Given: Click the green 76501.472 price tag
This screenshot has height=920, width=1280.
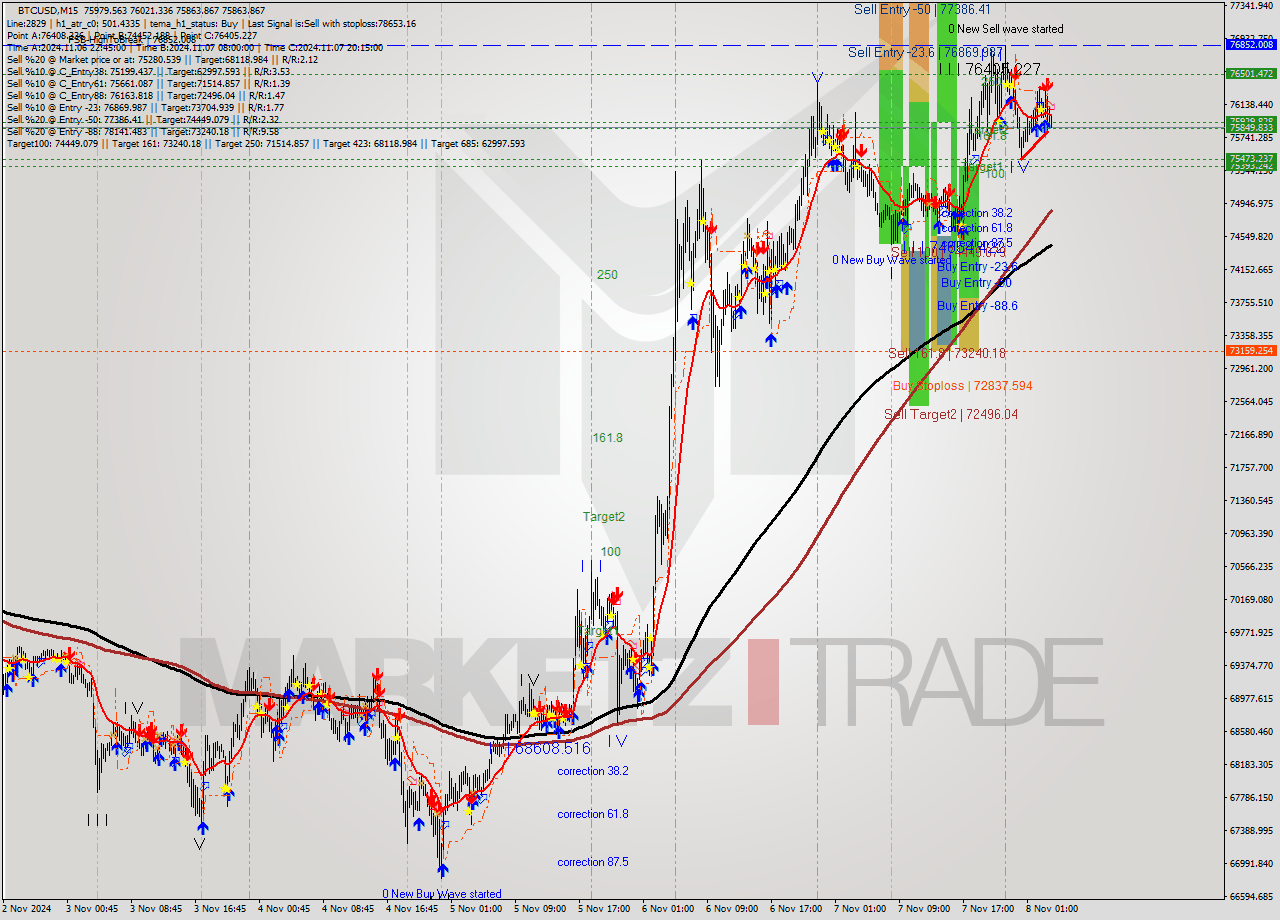Looking at the screenshot, I should click(1252, 73).
